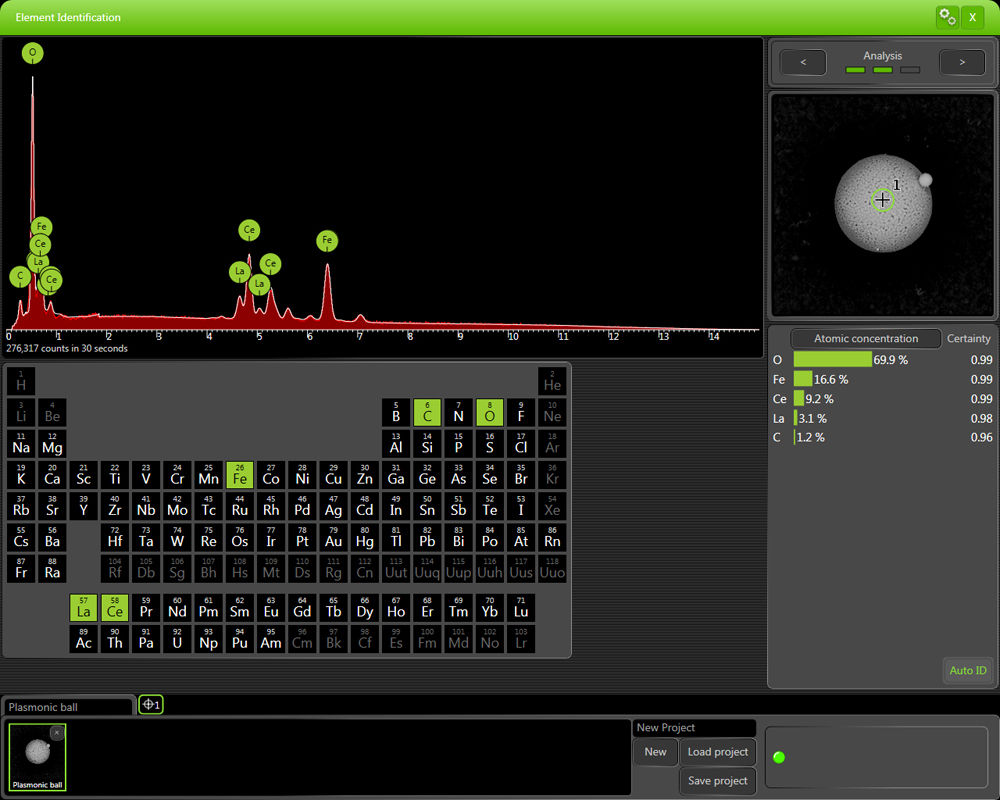
Task: Run Auto ID element detection
Action: pyautogui.click(x=967, y=670)
